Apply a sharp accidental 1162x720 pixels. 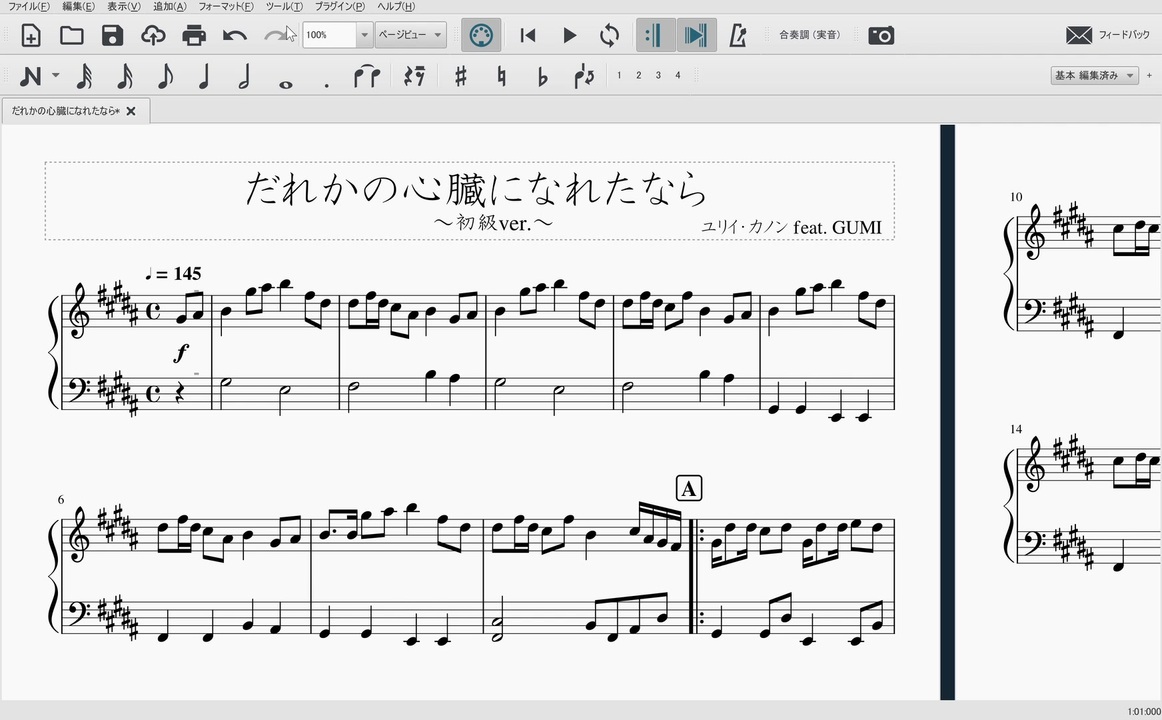460,76
